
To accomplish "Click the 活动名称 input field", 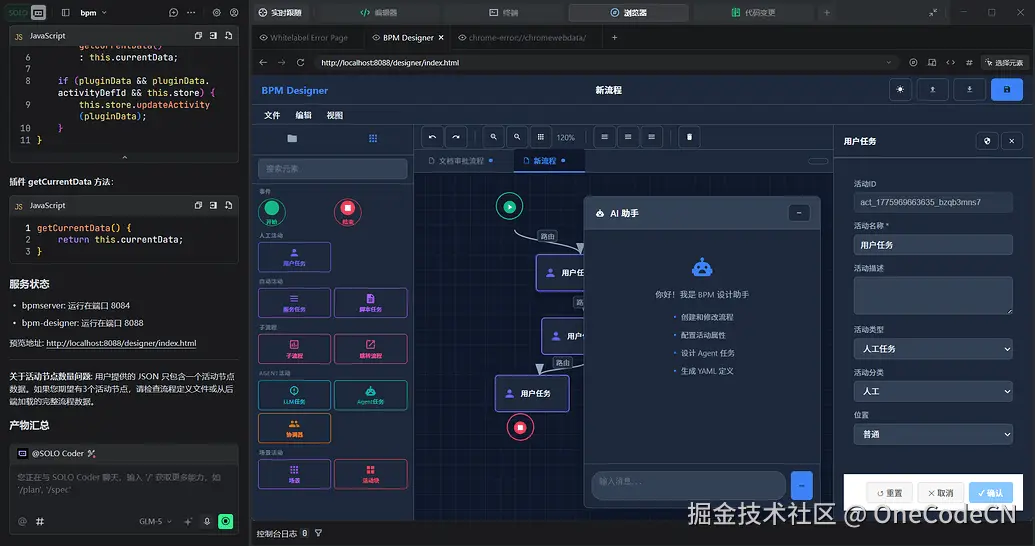I will coord(933,245).
